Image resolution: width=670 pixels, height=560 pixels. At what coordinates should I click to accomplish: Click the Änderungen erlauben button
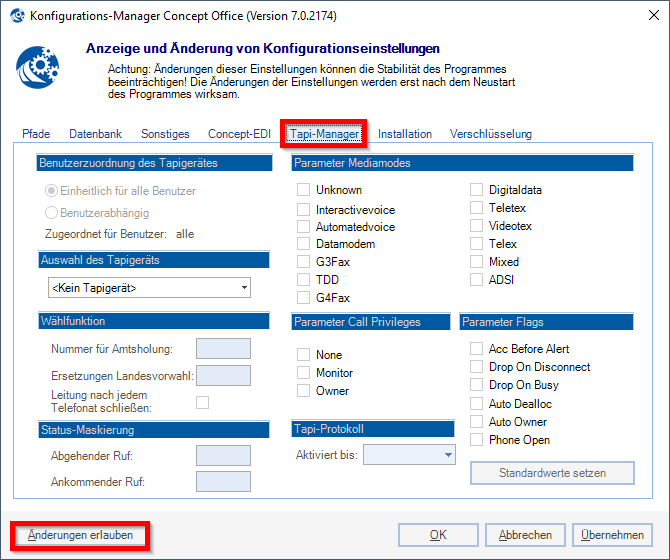coord(81,535)
